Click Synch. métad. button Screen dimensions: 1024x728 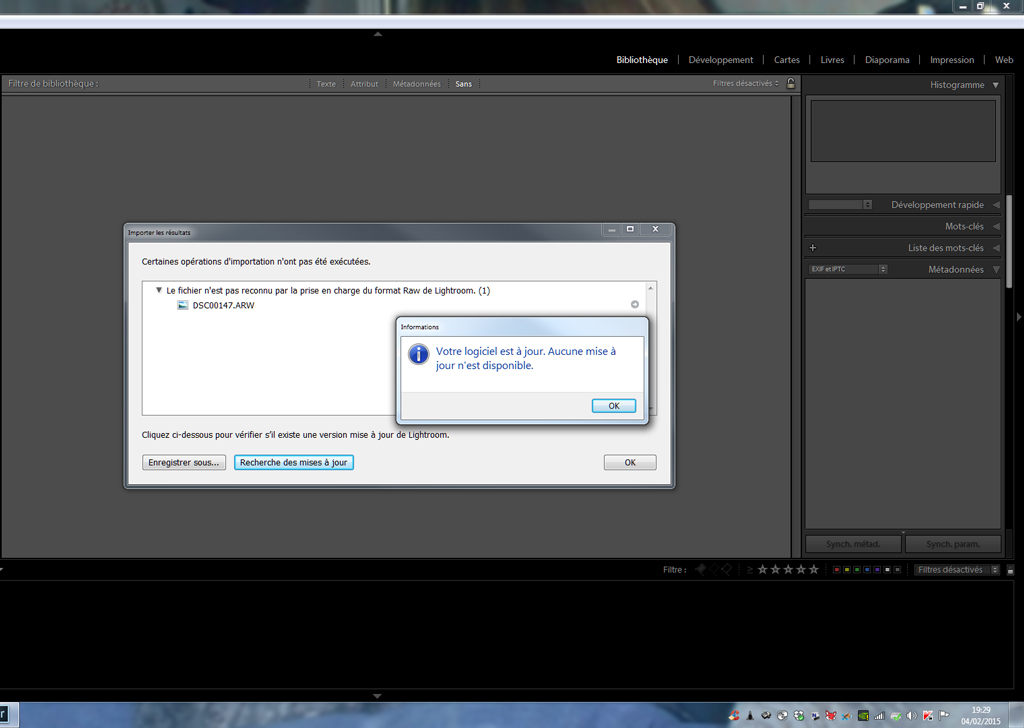(x=853, y=544)
